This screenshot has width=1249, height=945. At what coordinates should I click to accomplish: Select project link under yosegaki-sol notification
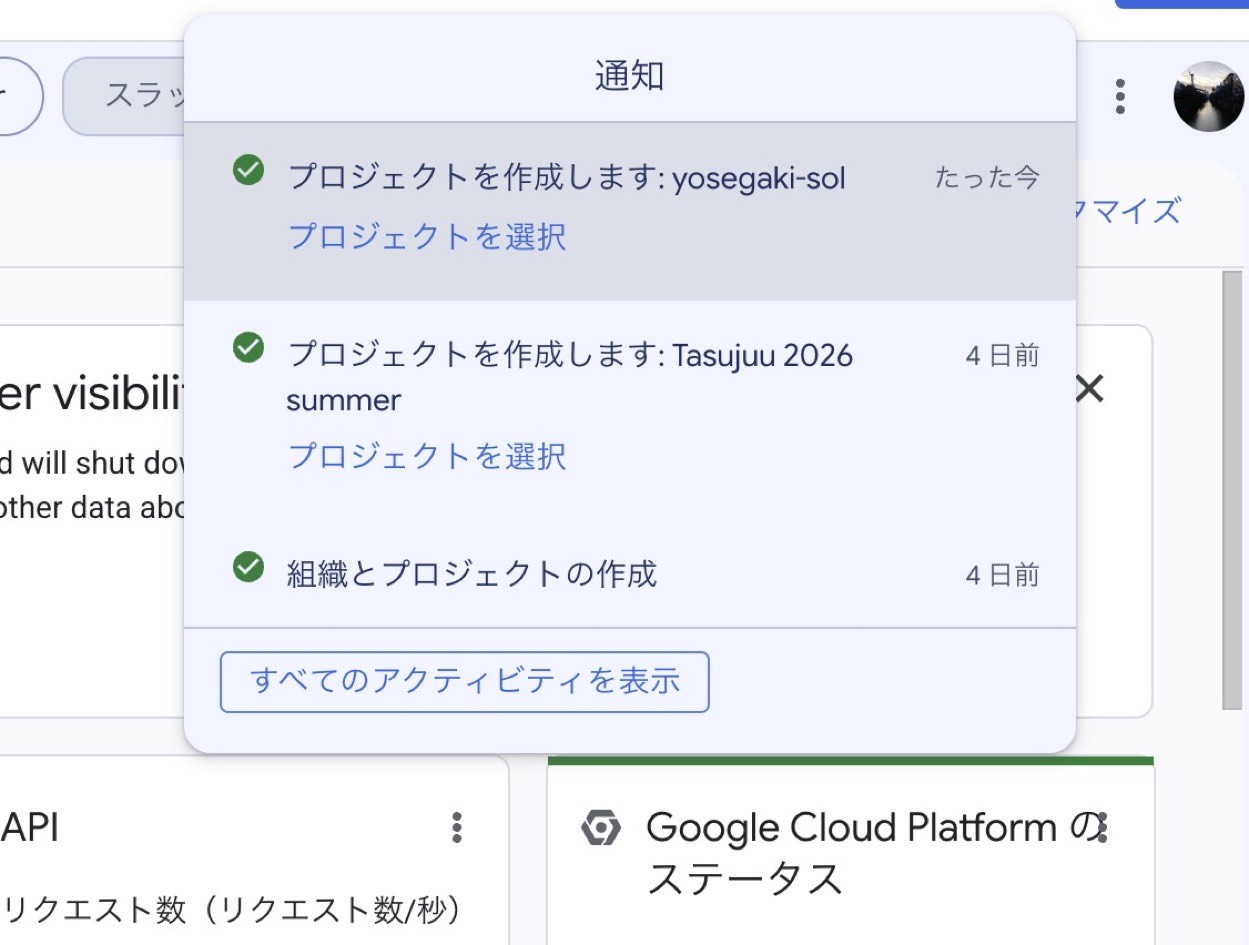427,237
